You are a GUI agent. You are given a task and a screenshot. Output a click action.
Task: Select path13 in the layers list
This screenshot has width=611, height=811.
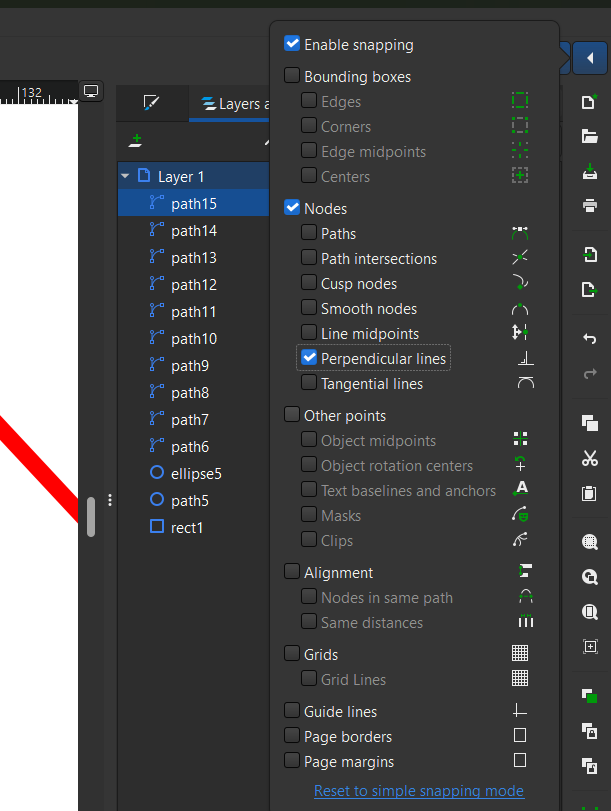click(x=193, y=257)
